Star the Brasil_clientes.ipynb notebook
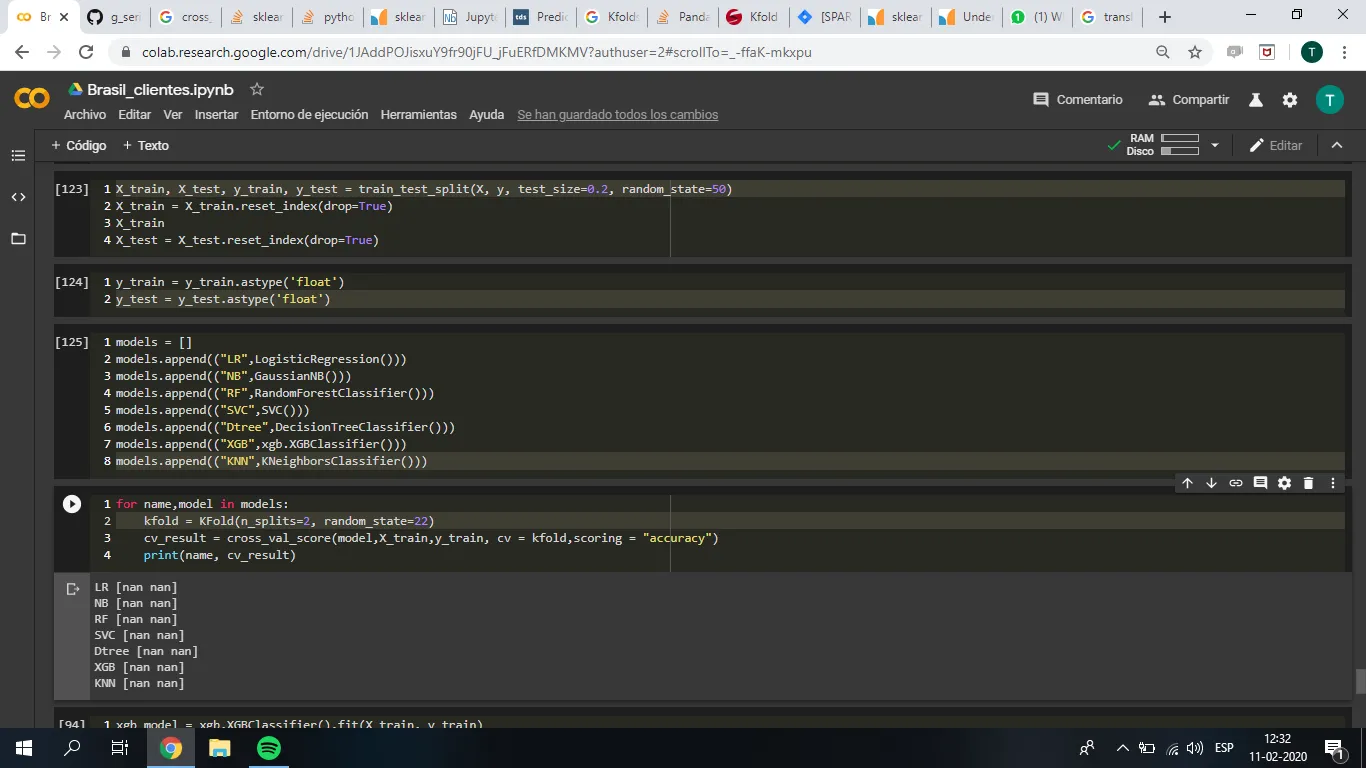 [x=257, y=89]
